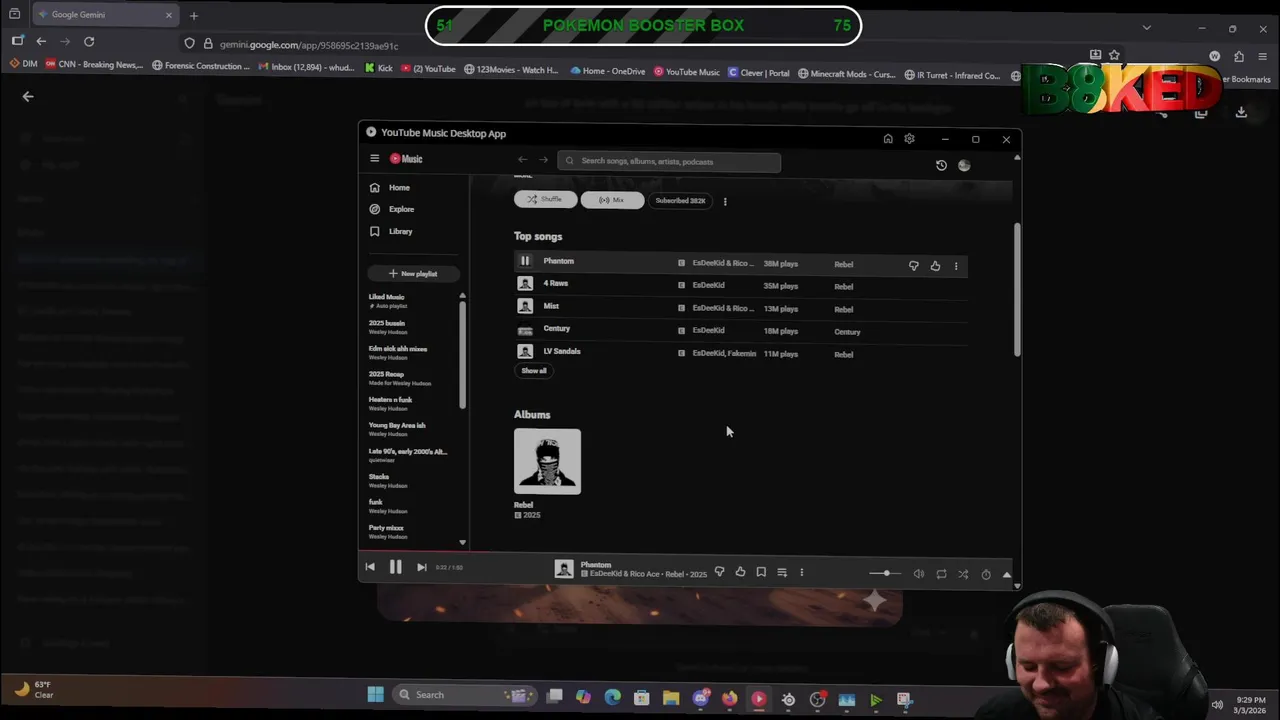Pause playback in the player bar
1280x720 pixels.
(x=395, y=567)
